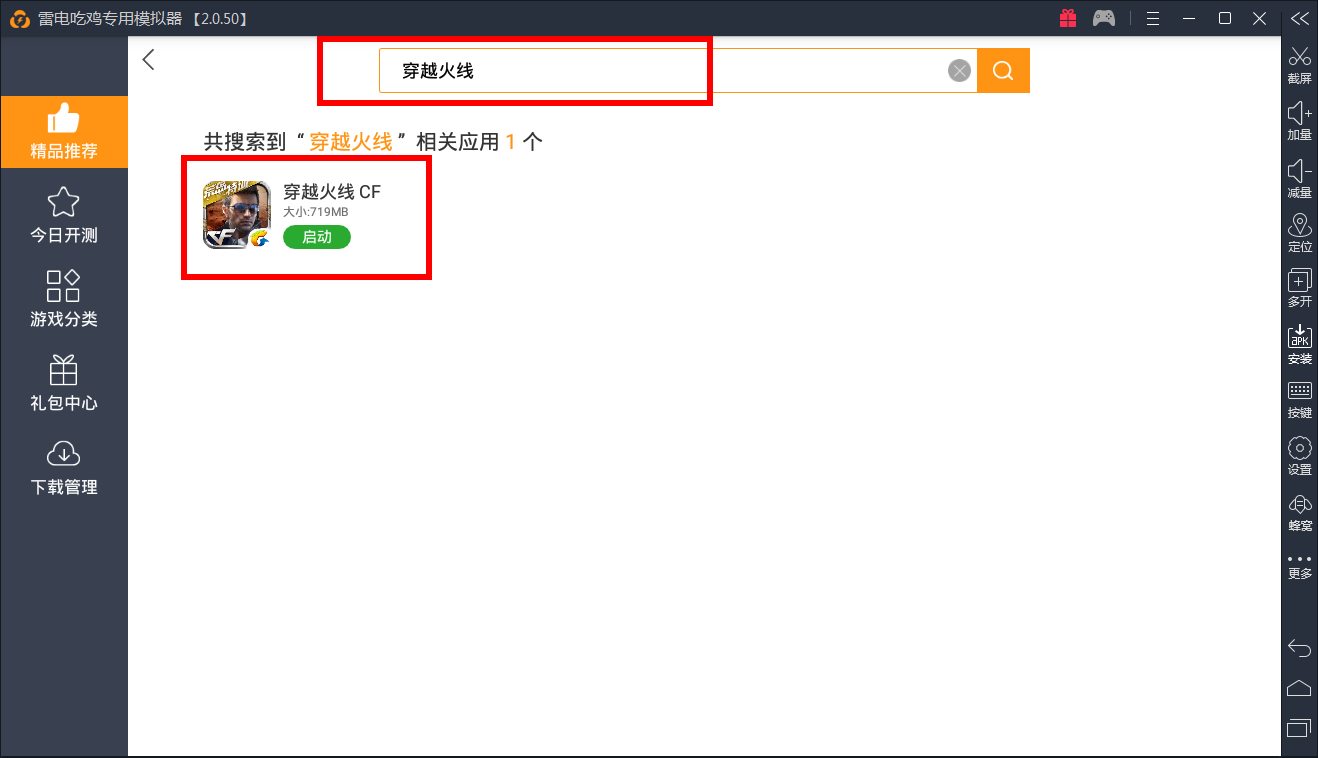
Task: Open the gift promotion icon
Action: click(1067, 17)
